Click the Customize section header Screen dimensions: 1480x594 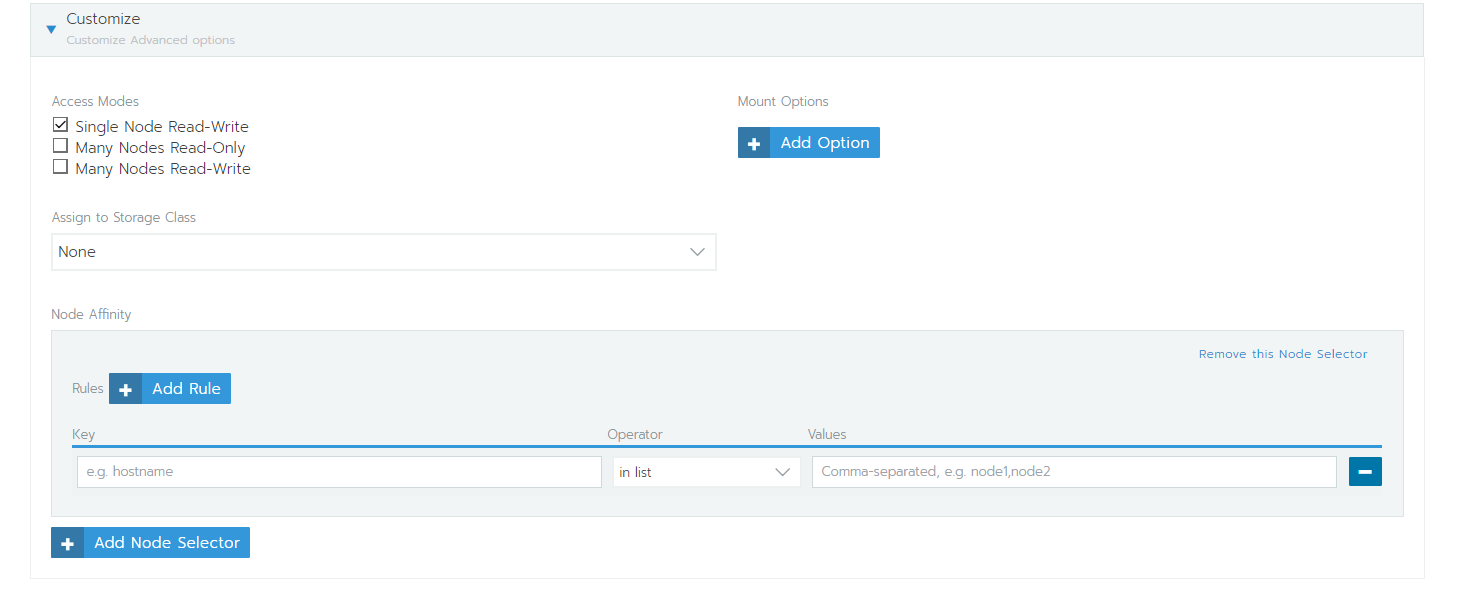103,18
